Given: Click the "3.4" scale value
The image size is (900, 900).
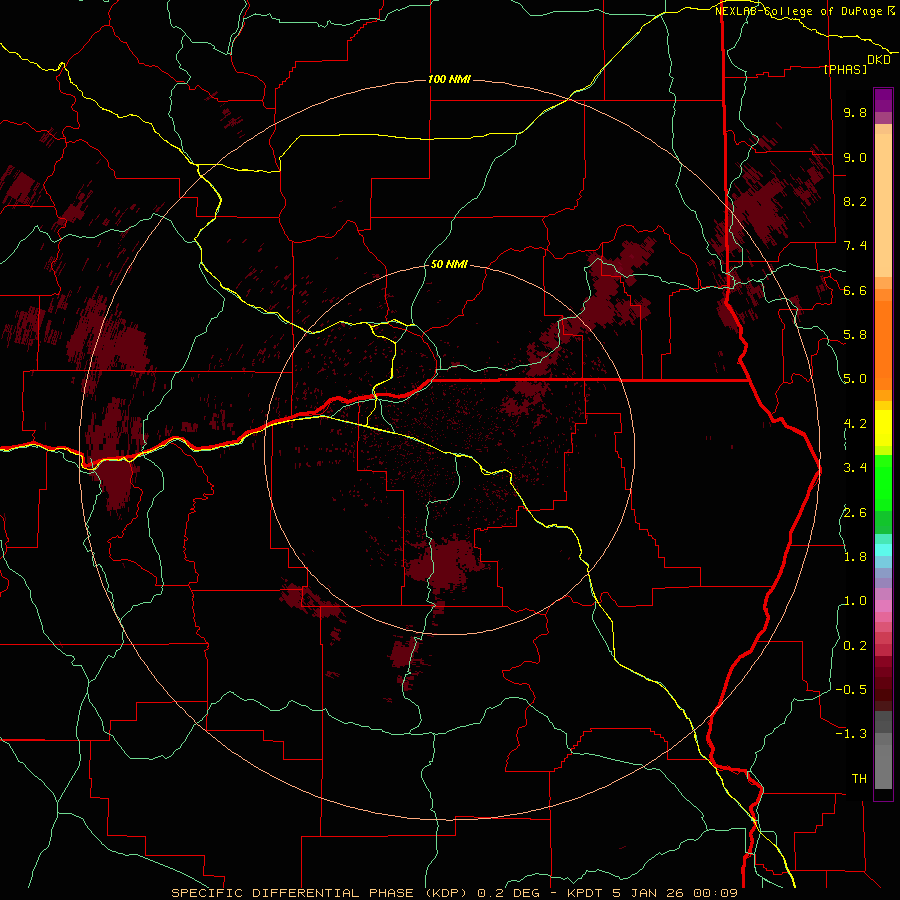Looking at the screenshot, I should 855,468.
